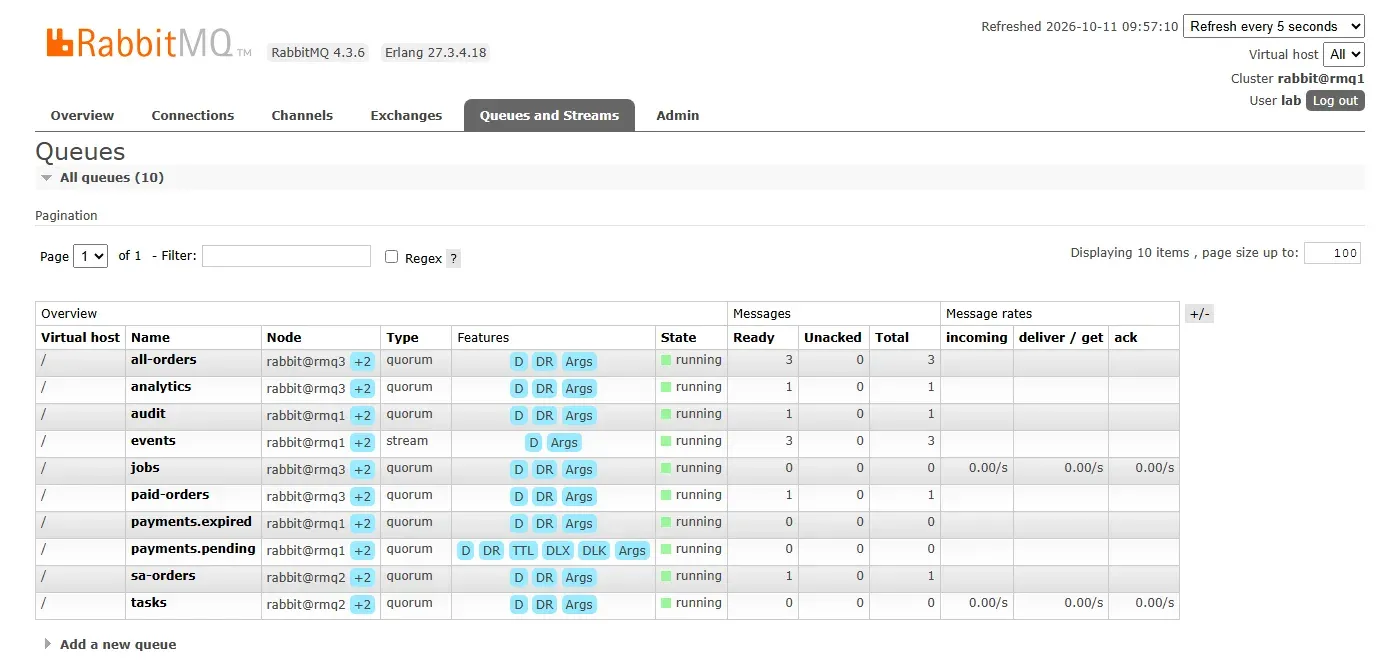Click the DLX feature badge on payments.pending
Screen dimensions: 1400x660
pos(557,550)
